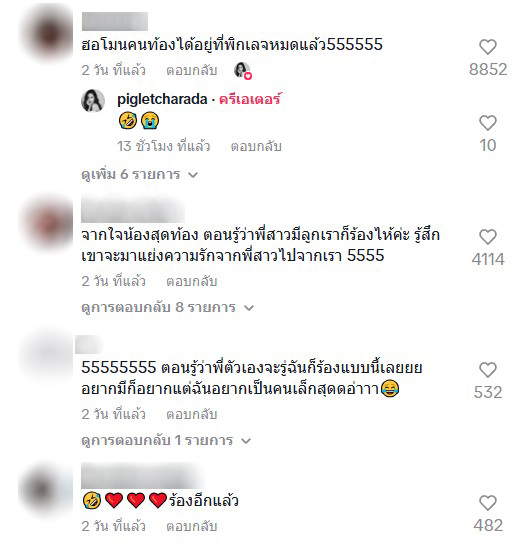This screenshot has width=530, height=546.
Task: Expand ดูการตอบกลับ 8 รายการ replies
Action: [x=167, y=307]
